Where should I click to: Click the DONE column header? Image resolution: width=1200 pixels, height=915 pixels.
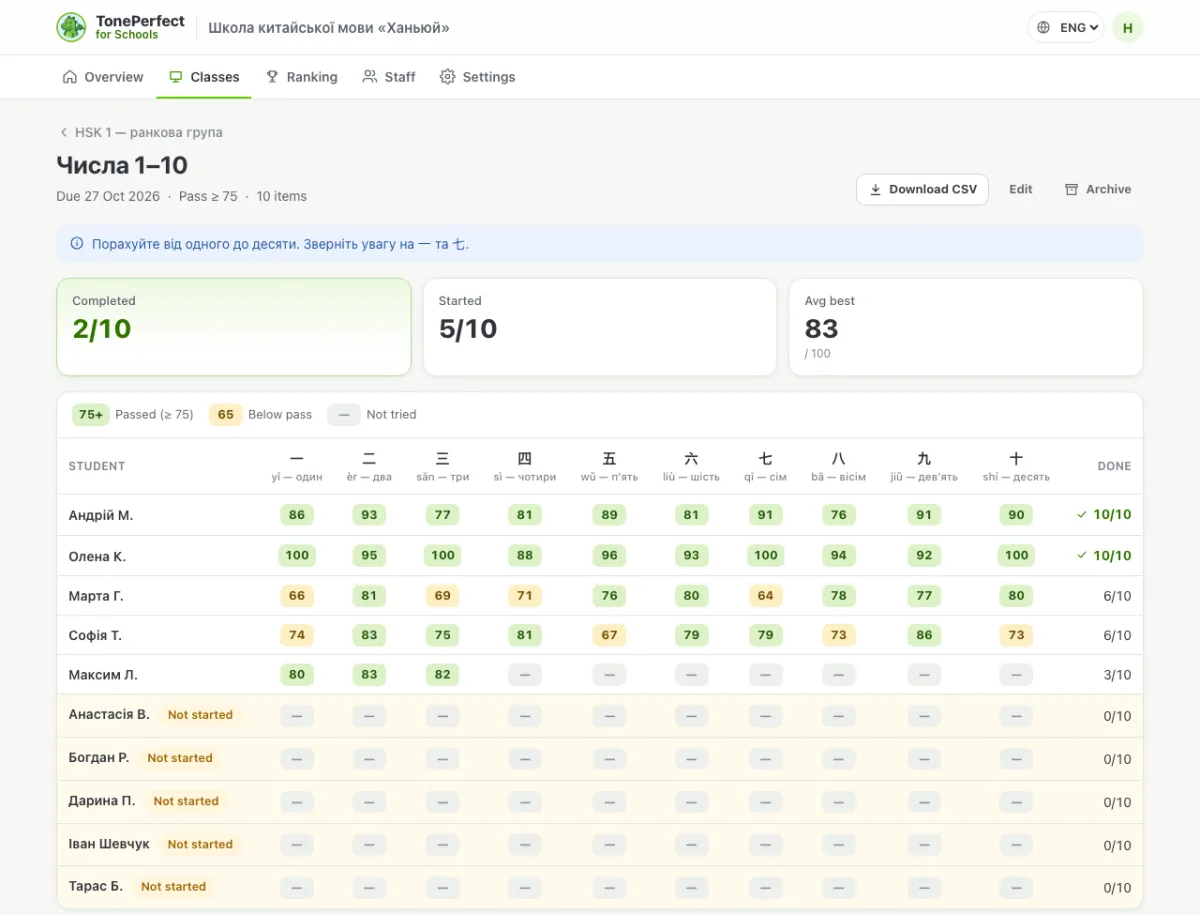coord(1114,466)
